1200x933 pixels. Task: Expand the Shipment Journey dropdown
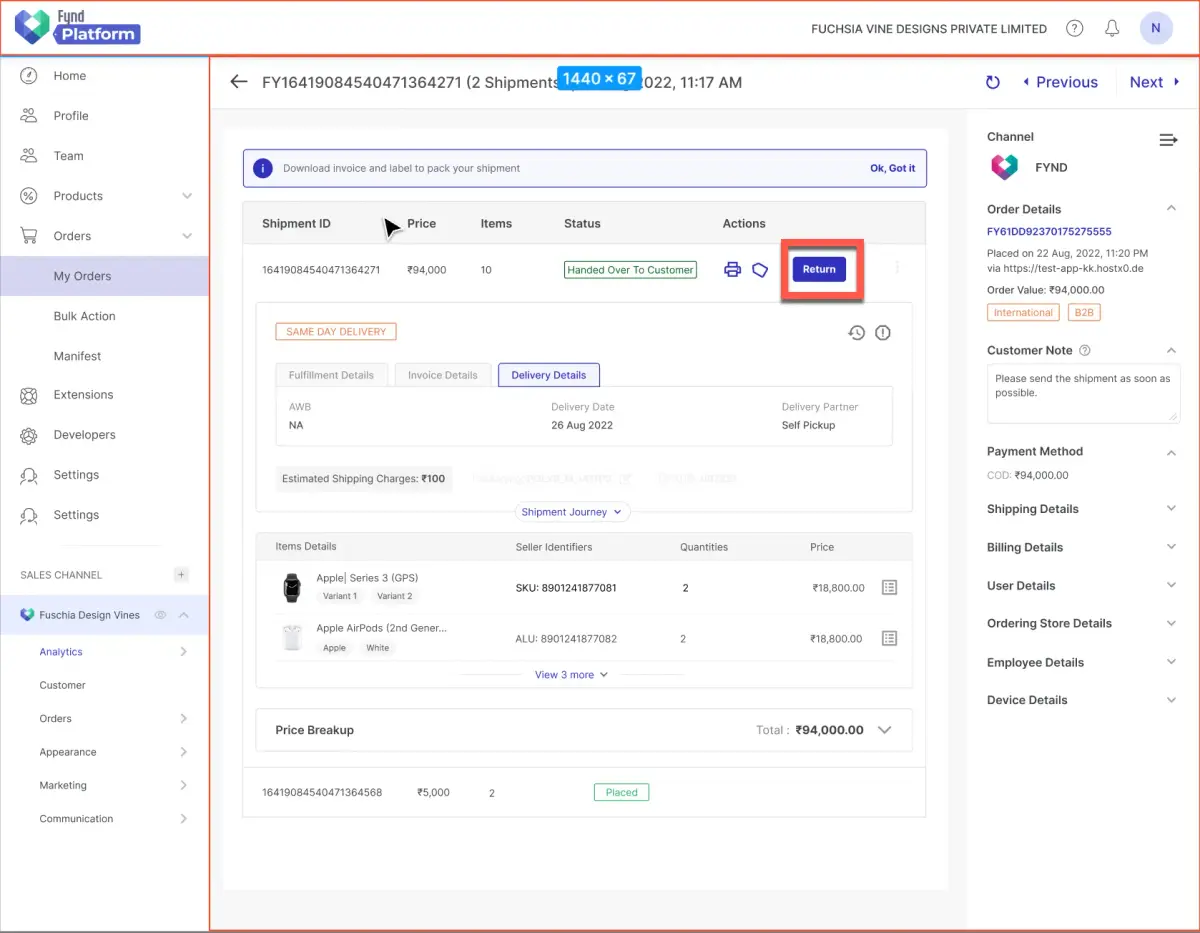tap(572, 512)
